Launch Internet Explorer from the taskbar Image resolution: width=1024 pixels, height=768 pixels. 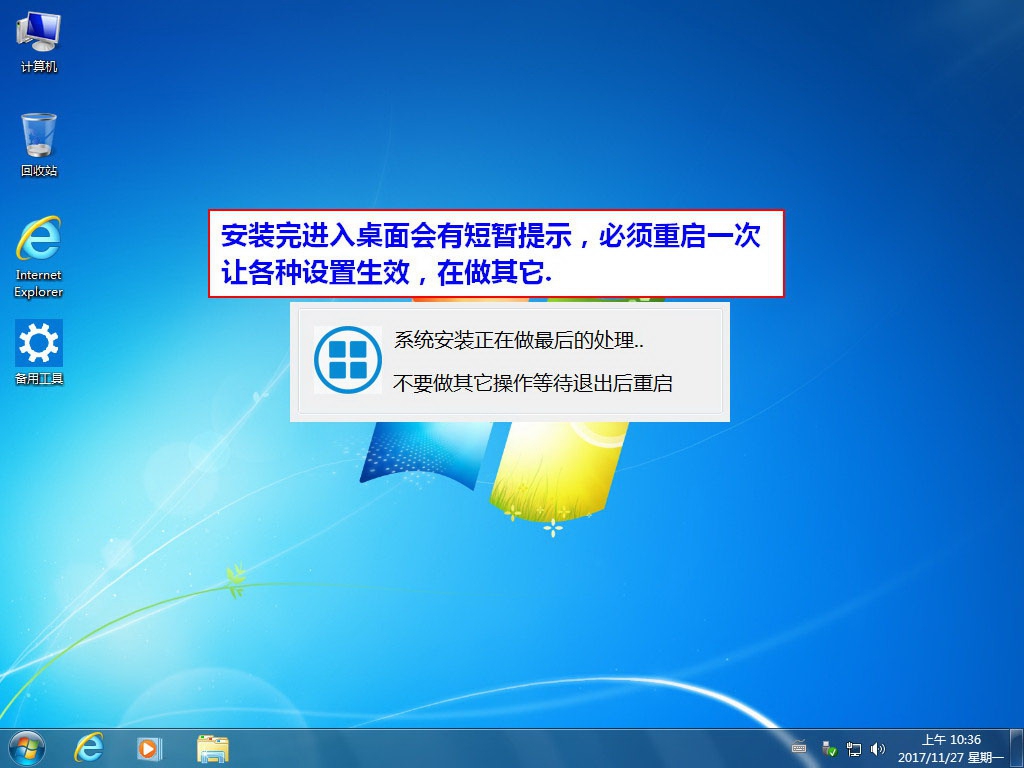[89, 748]
